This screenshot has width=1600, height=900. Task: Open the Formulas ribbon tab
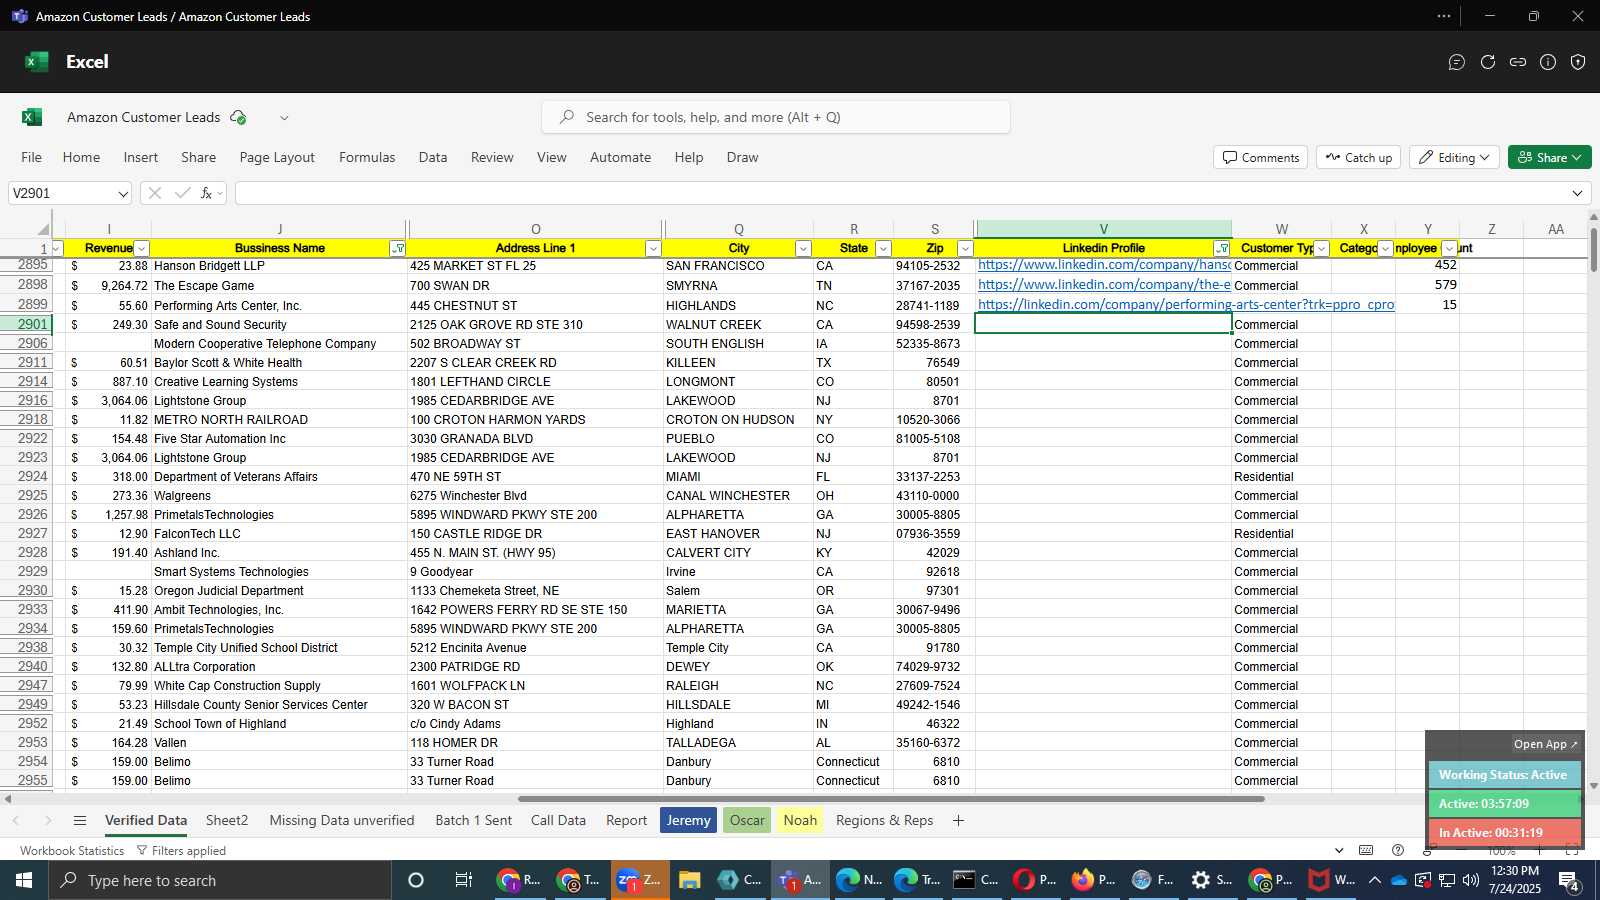click(x=367, y=157)
